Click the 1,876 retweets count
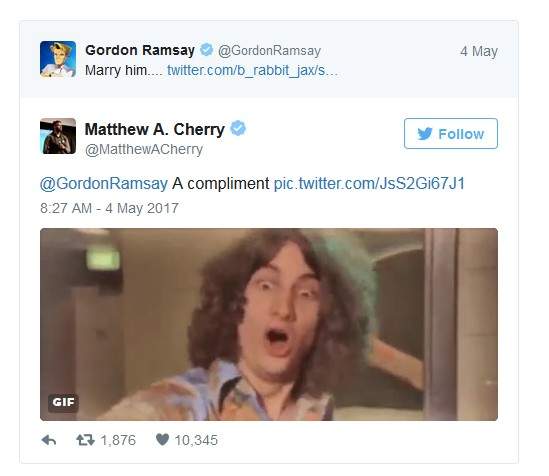 coord(118,440)
